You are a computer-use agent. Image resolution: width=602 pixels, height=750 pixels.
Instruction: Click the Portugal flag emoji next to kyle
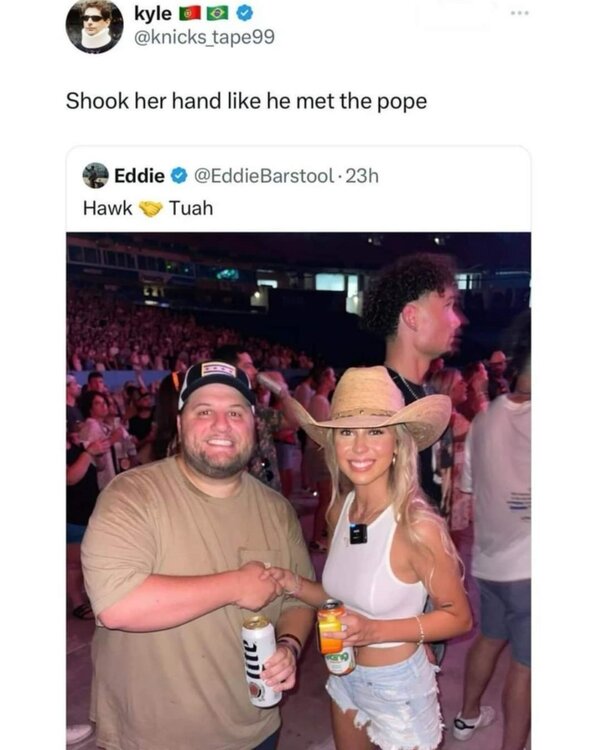click(x=190, y=14)
